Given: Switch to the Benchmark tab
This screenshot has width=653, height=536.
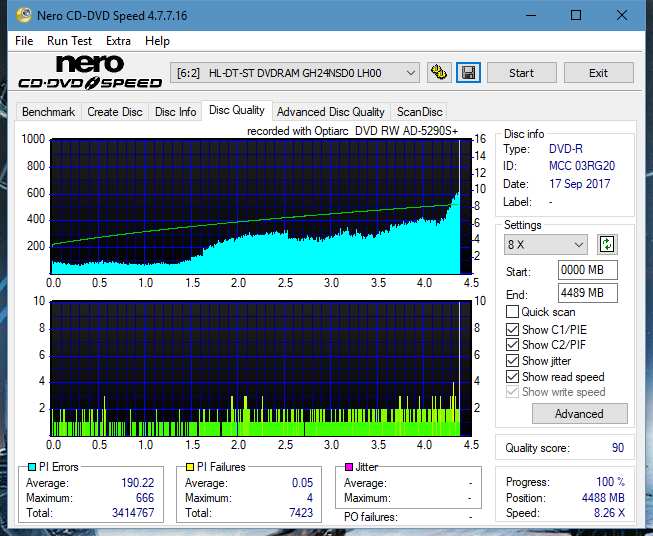Looking at the screenshot, I should pos(48,112).
